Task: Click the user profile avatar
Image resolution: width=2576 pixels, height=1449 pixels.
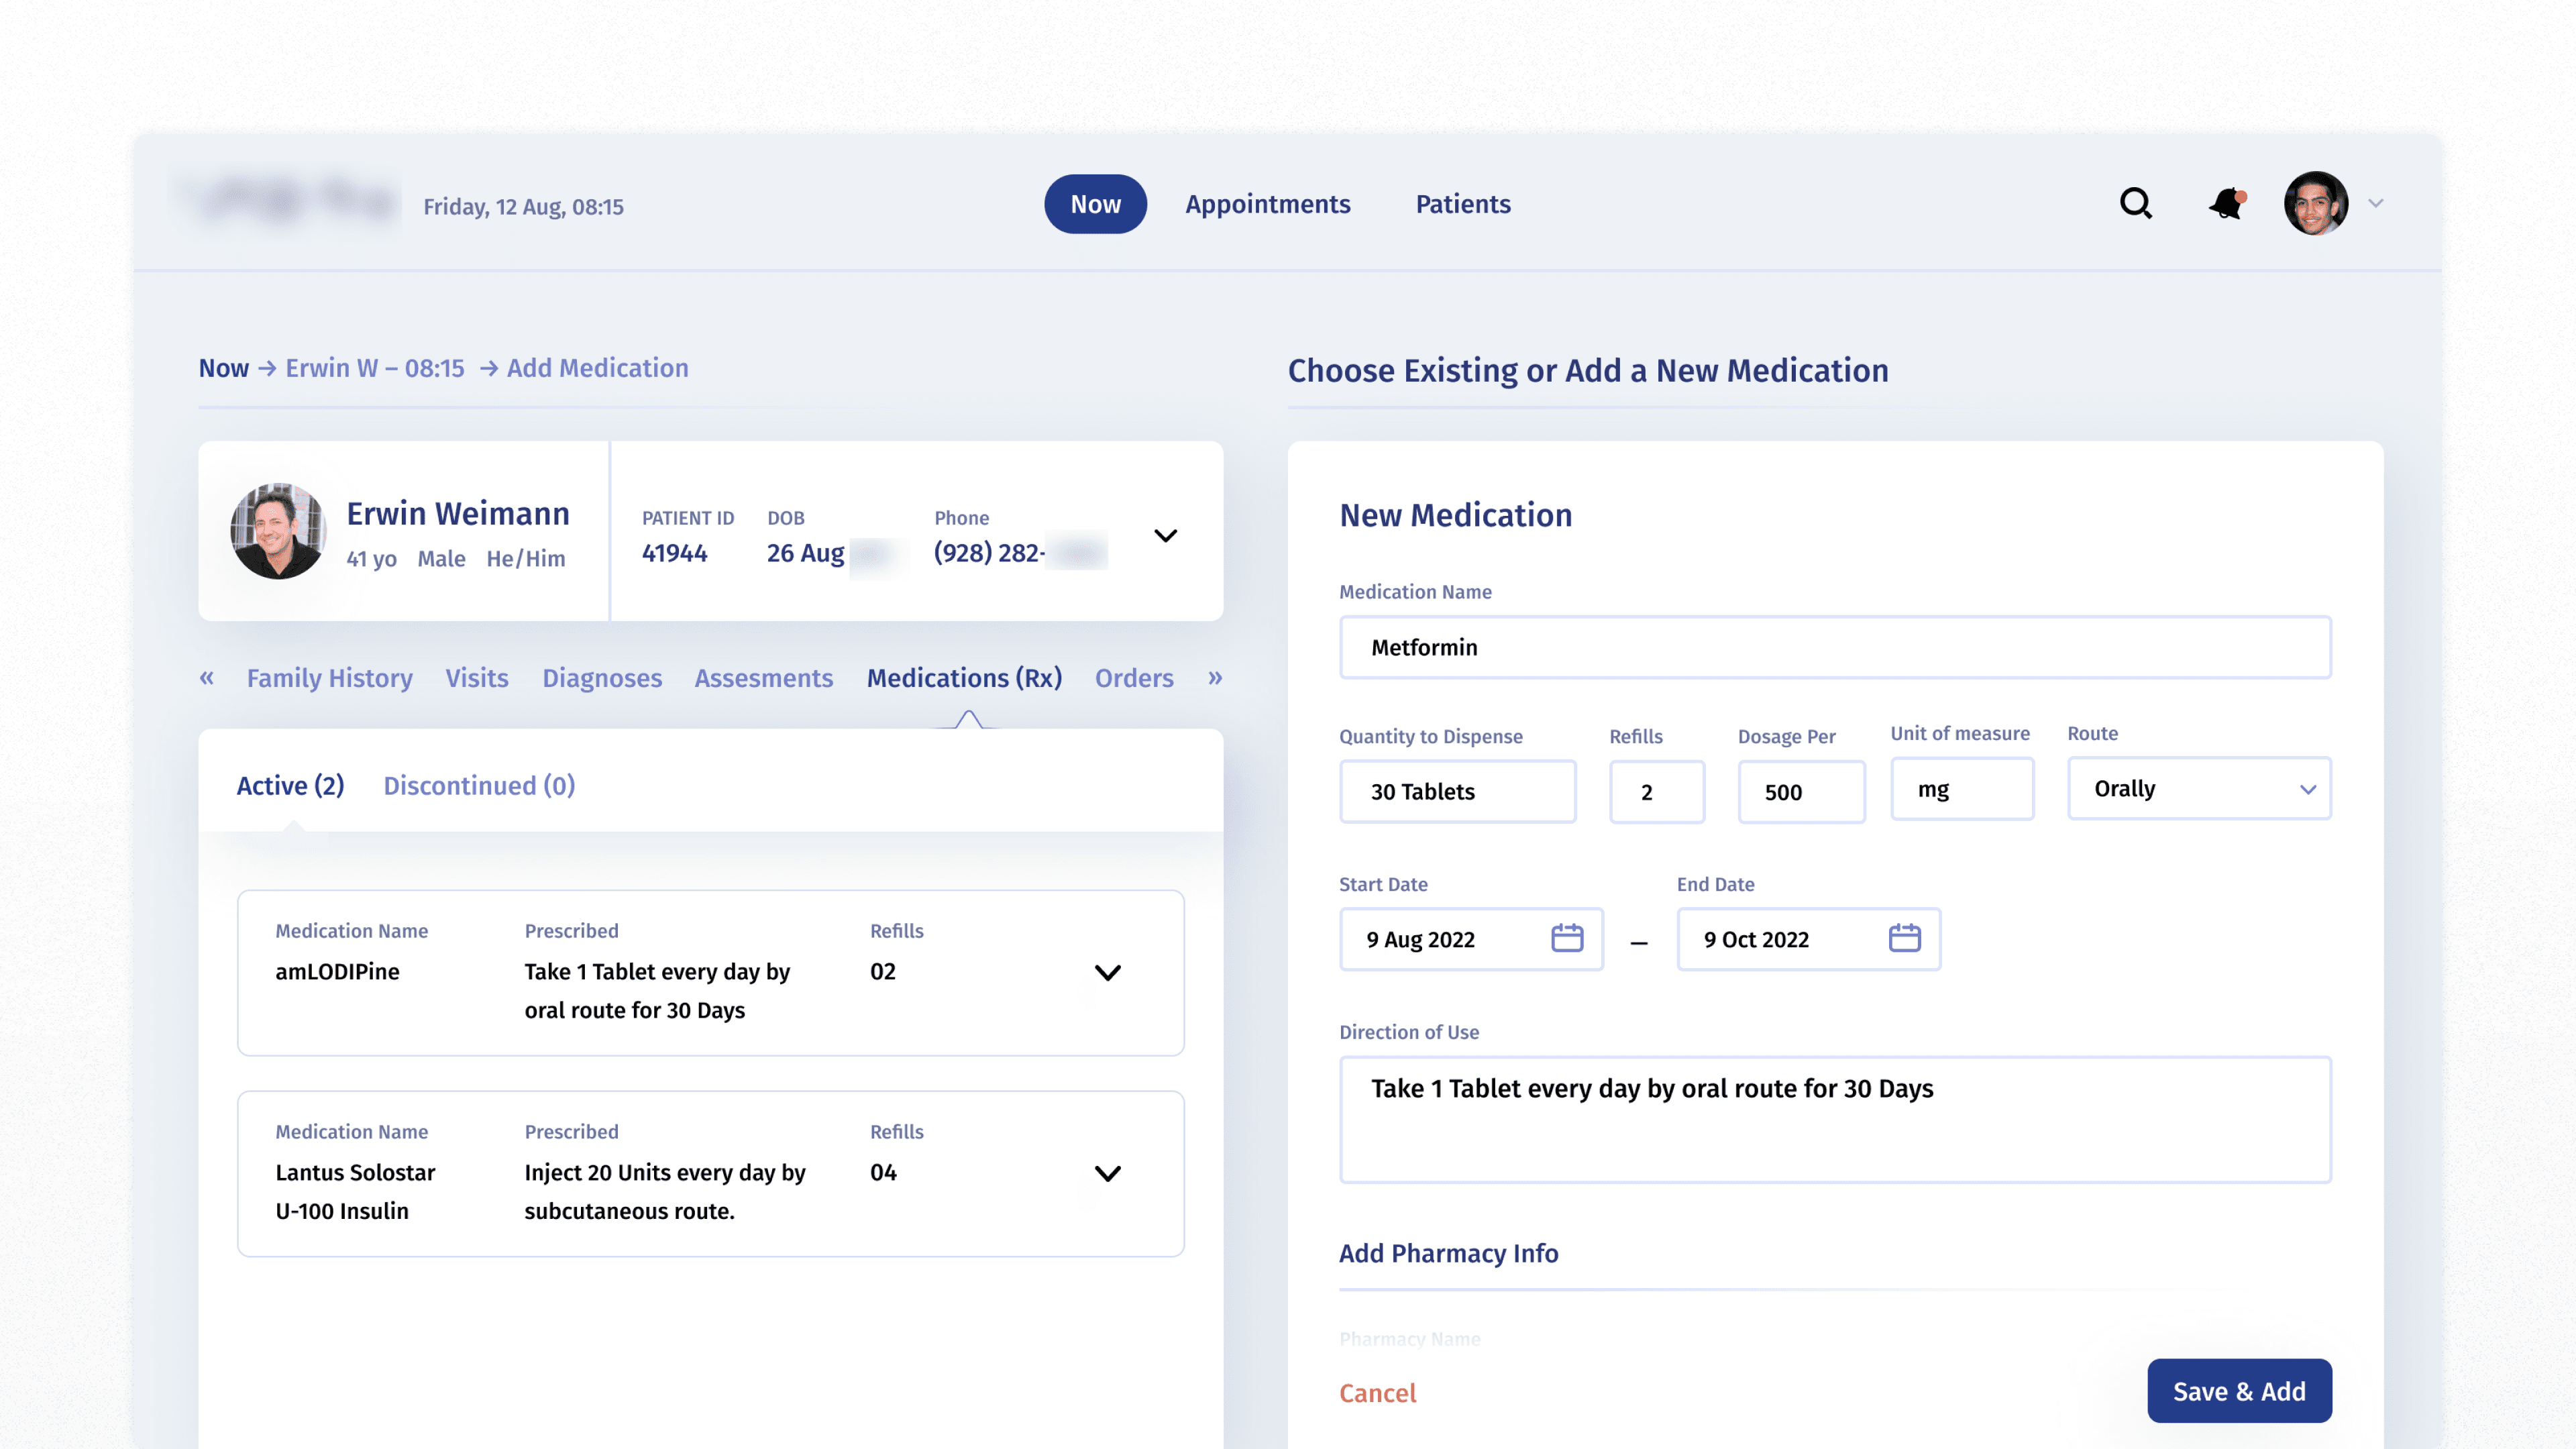Action: pos(2315,204)
